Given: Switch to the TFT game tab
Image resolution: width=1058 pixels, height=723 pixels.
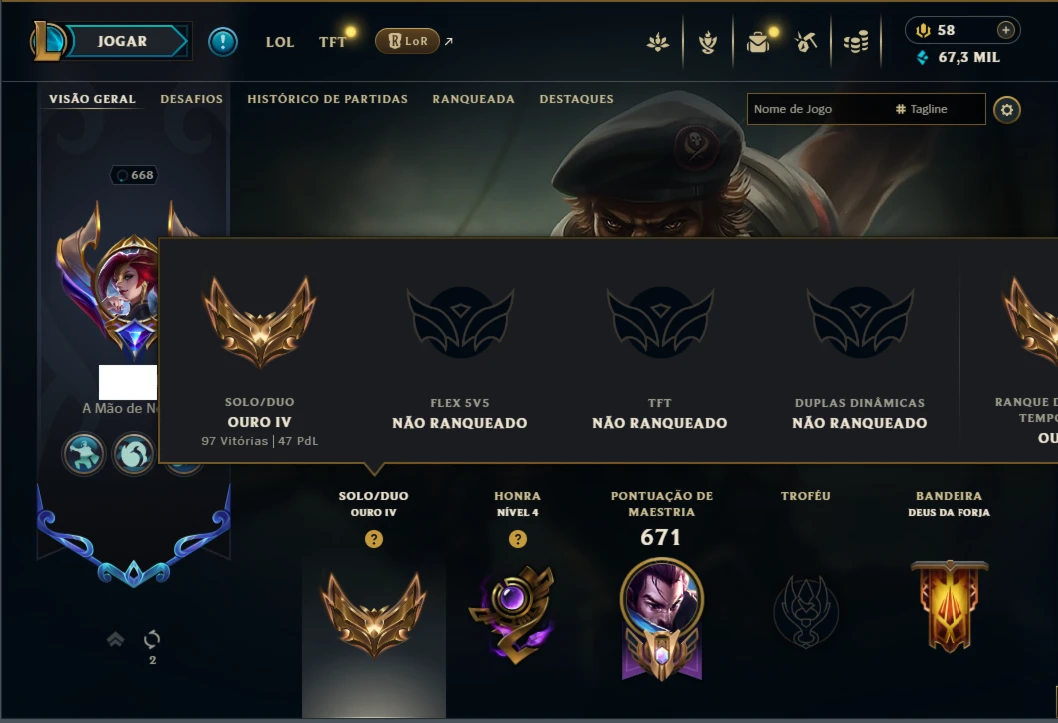Looking at the screenshot, I should 333,42.
